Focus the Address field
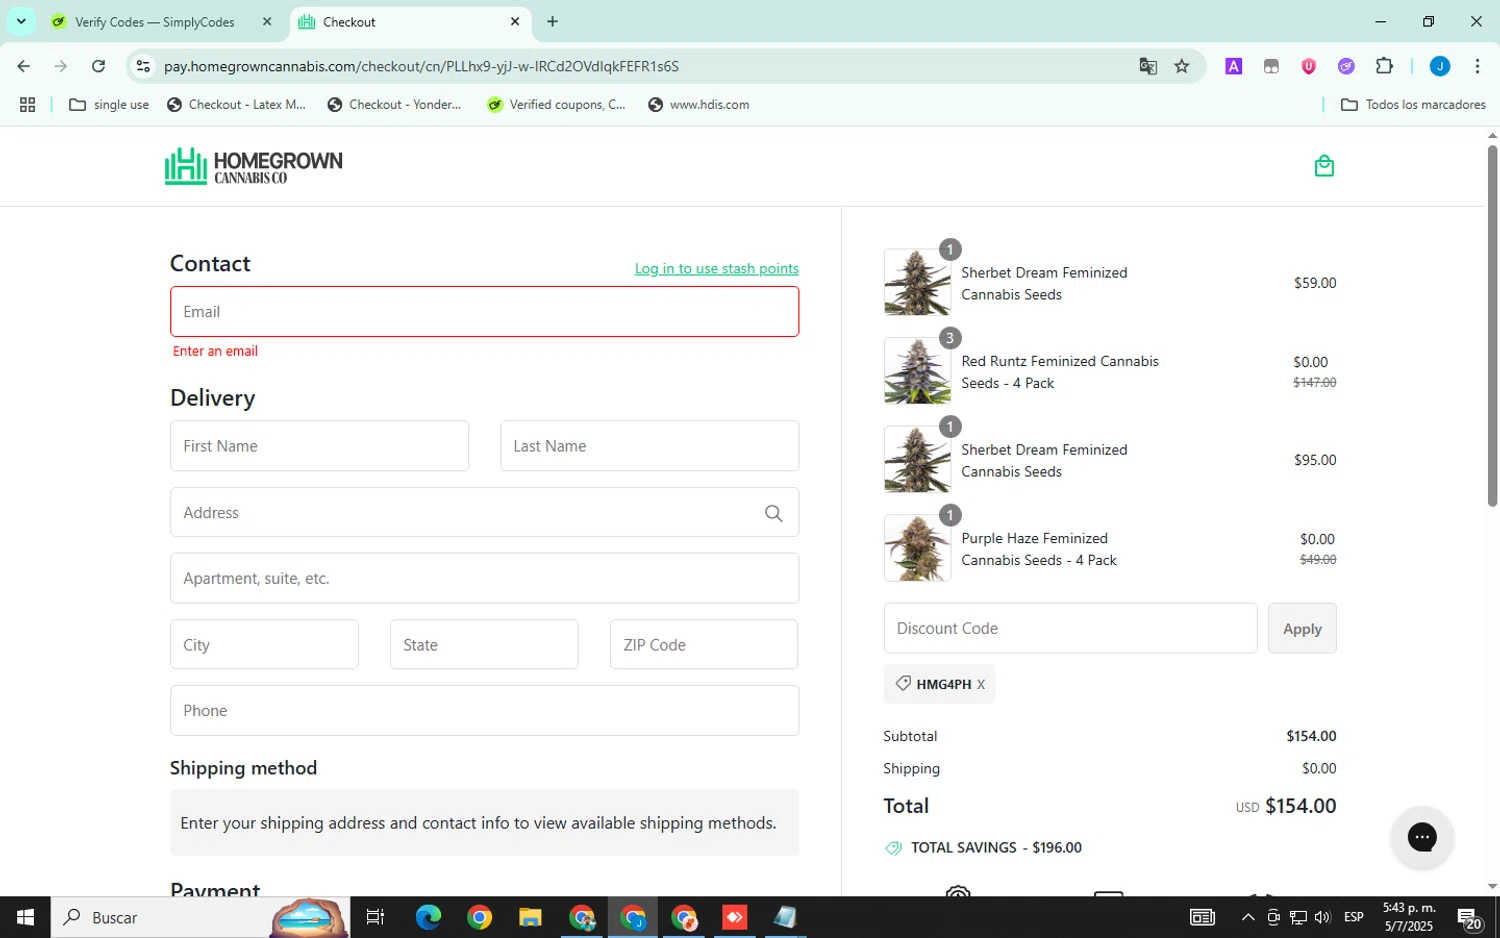This screenshot has height=938, width=1500. tap(485, 513)
